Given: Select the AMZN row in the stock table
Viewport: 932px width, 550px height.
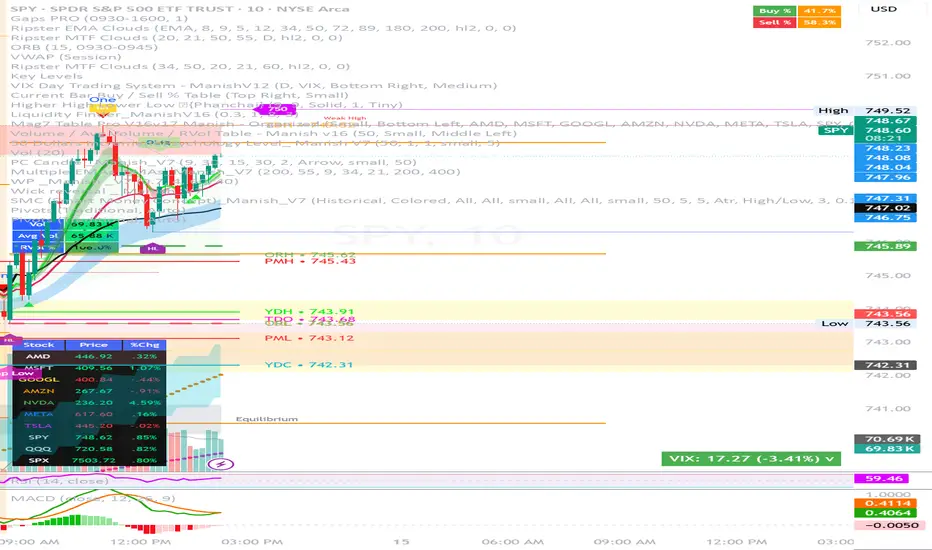Looking at the screenshot, I should [x=89, y=391].
